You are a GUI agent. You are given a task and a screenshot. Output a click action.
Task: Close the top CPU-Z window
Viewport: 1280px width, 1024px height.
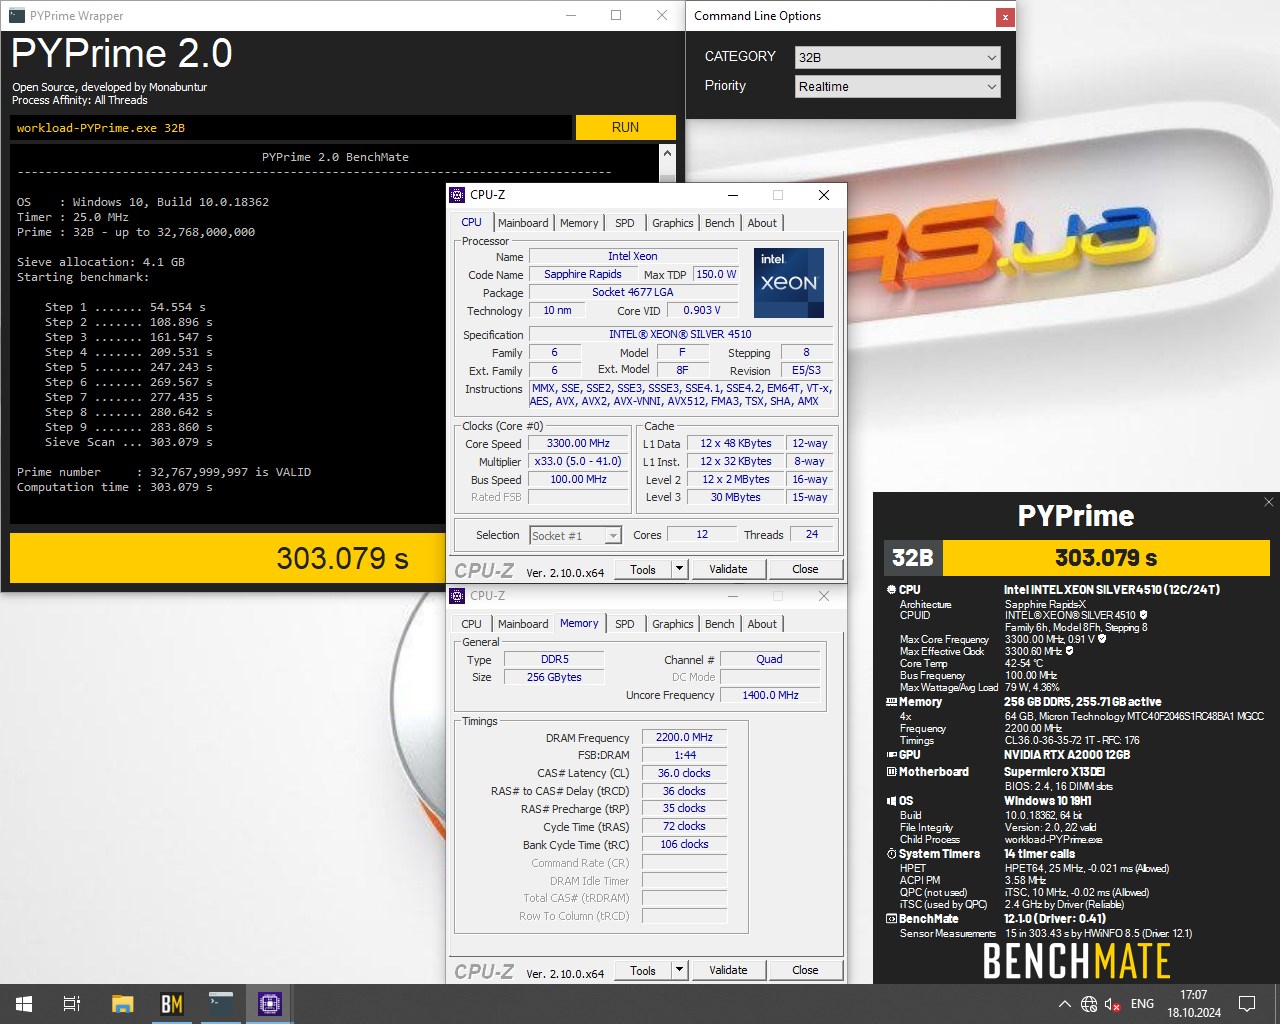pyautogui.click(x=824, y=195)
